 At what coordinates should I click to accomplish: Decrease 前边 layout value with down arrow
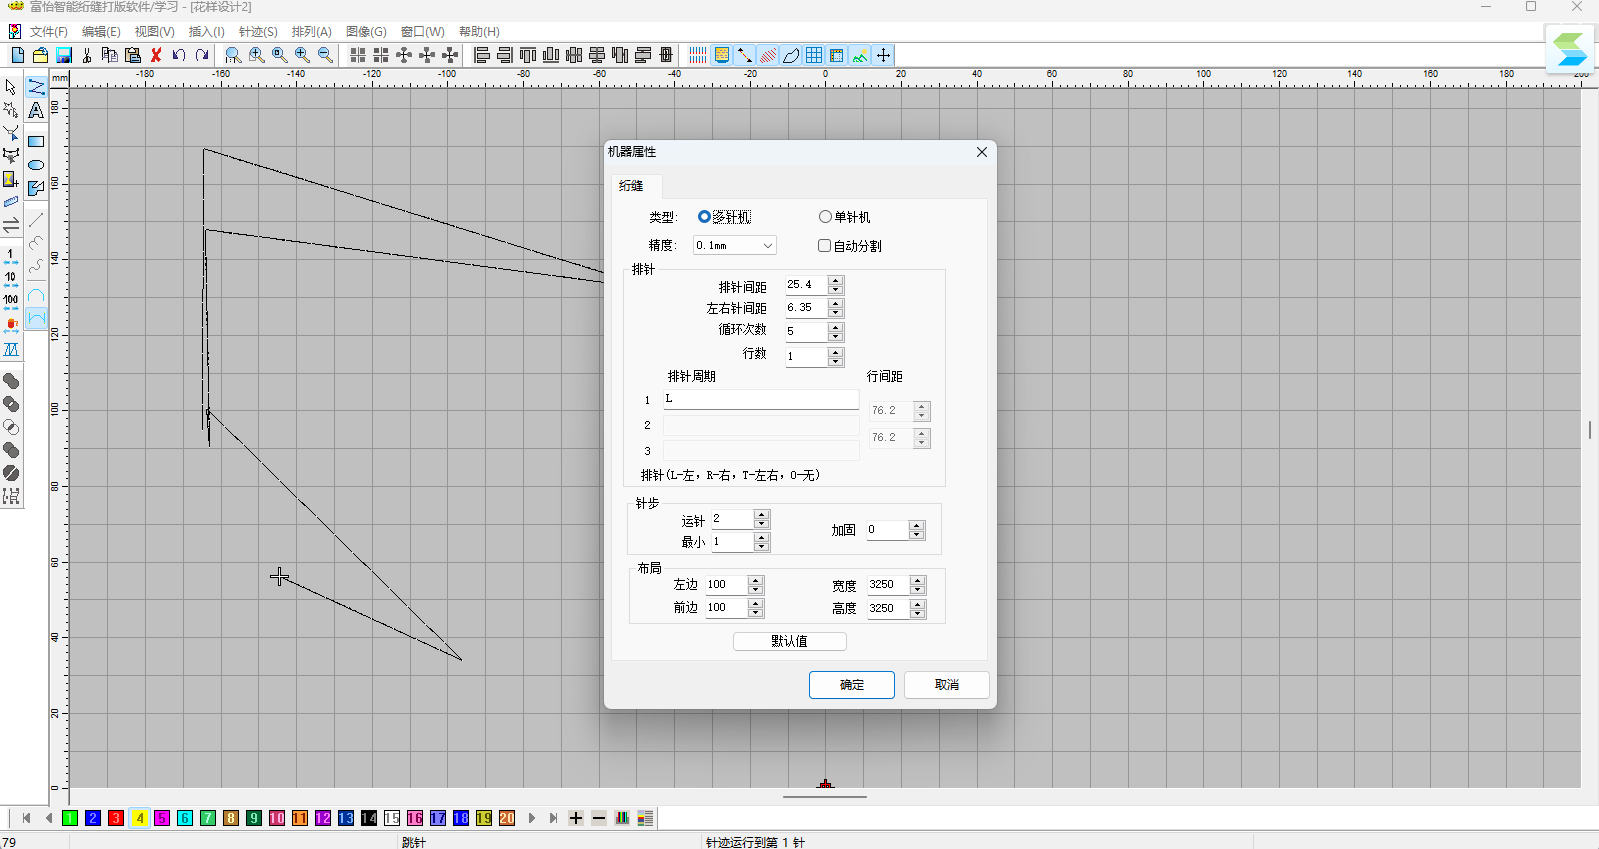(x=756, y=613)
